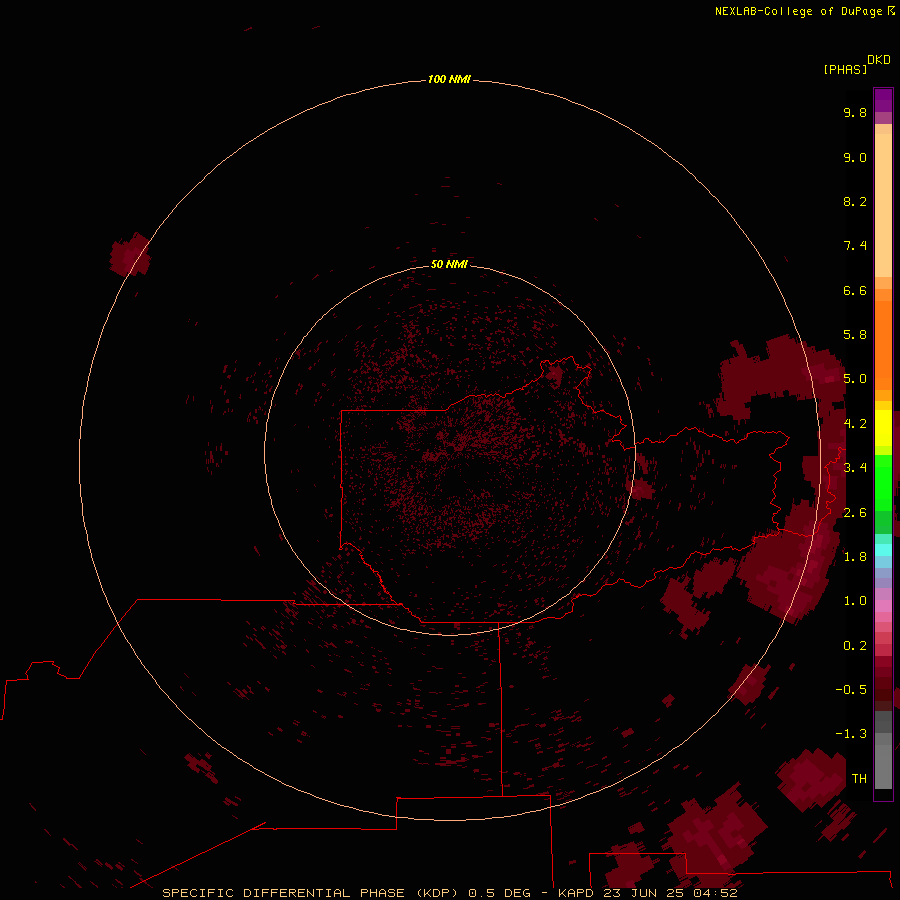The width and height of the screenshot is (900, 900).
Task: Click the 50 NMI range ring label
Action: pos(449,264)
